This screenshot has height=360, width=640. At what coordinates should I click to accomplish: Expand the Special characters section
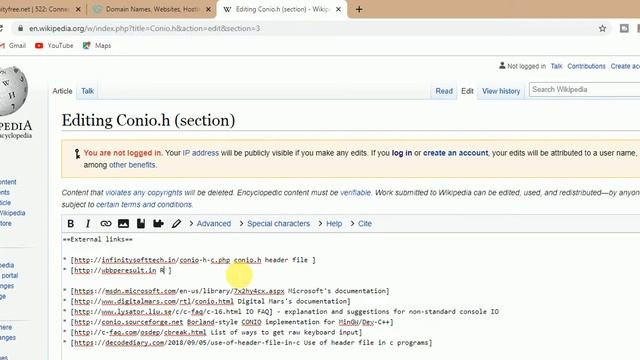click(x=274, y=224)
